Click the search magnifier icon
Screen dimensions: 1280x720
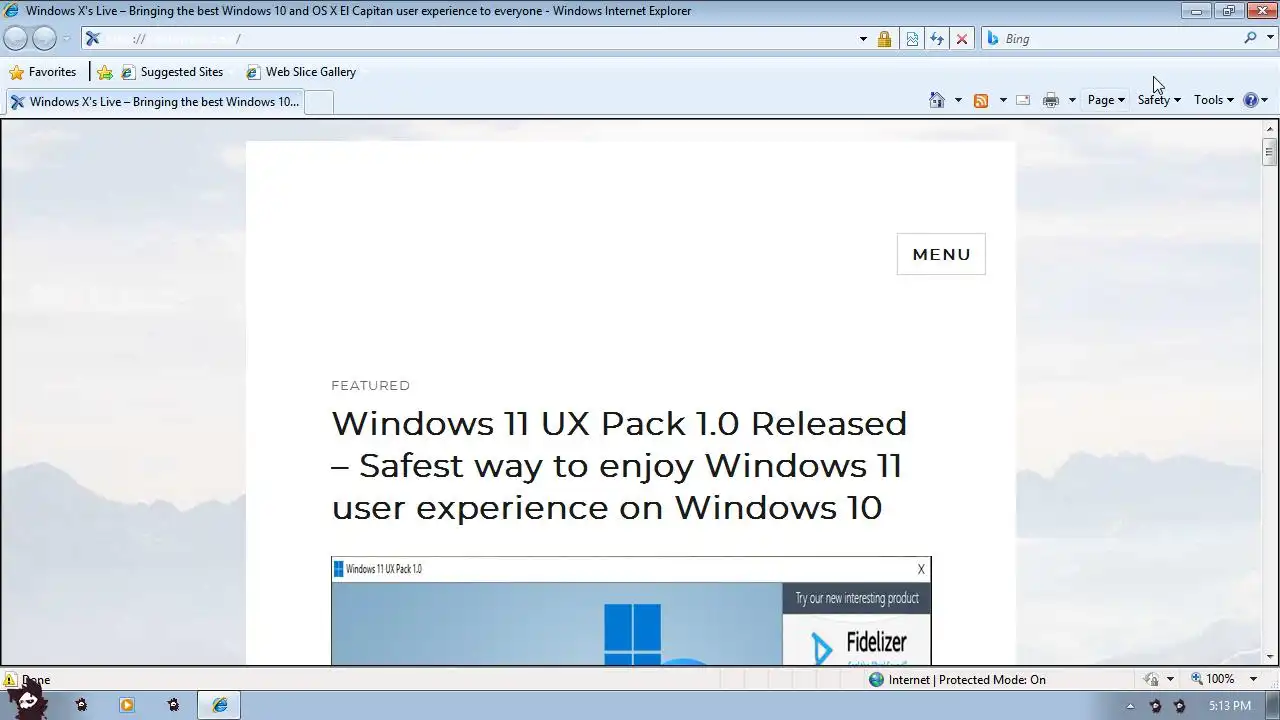coord(1250,38)
